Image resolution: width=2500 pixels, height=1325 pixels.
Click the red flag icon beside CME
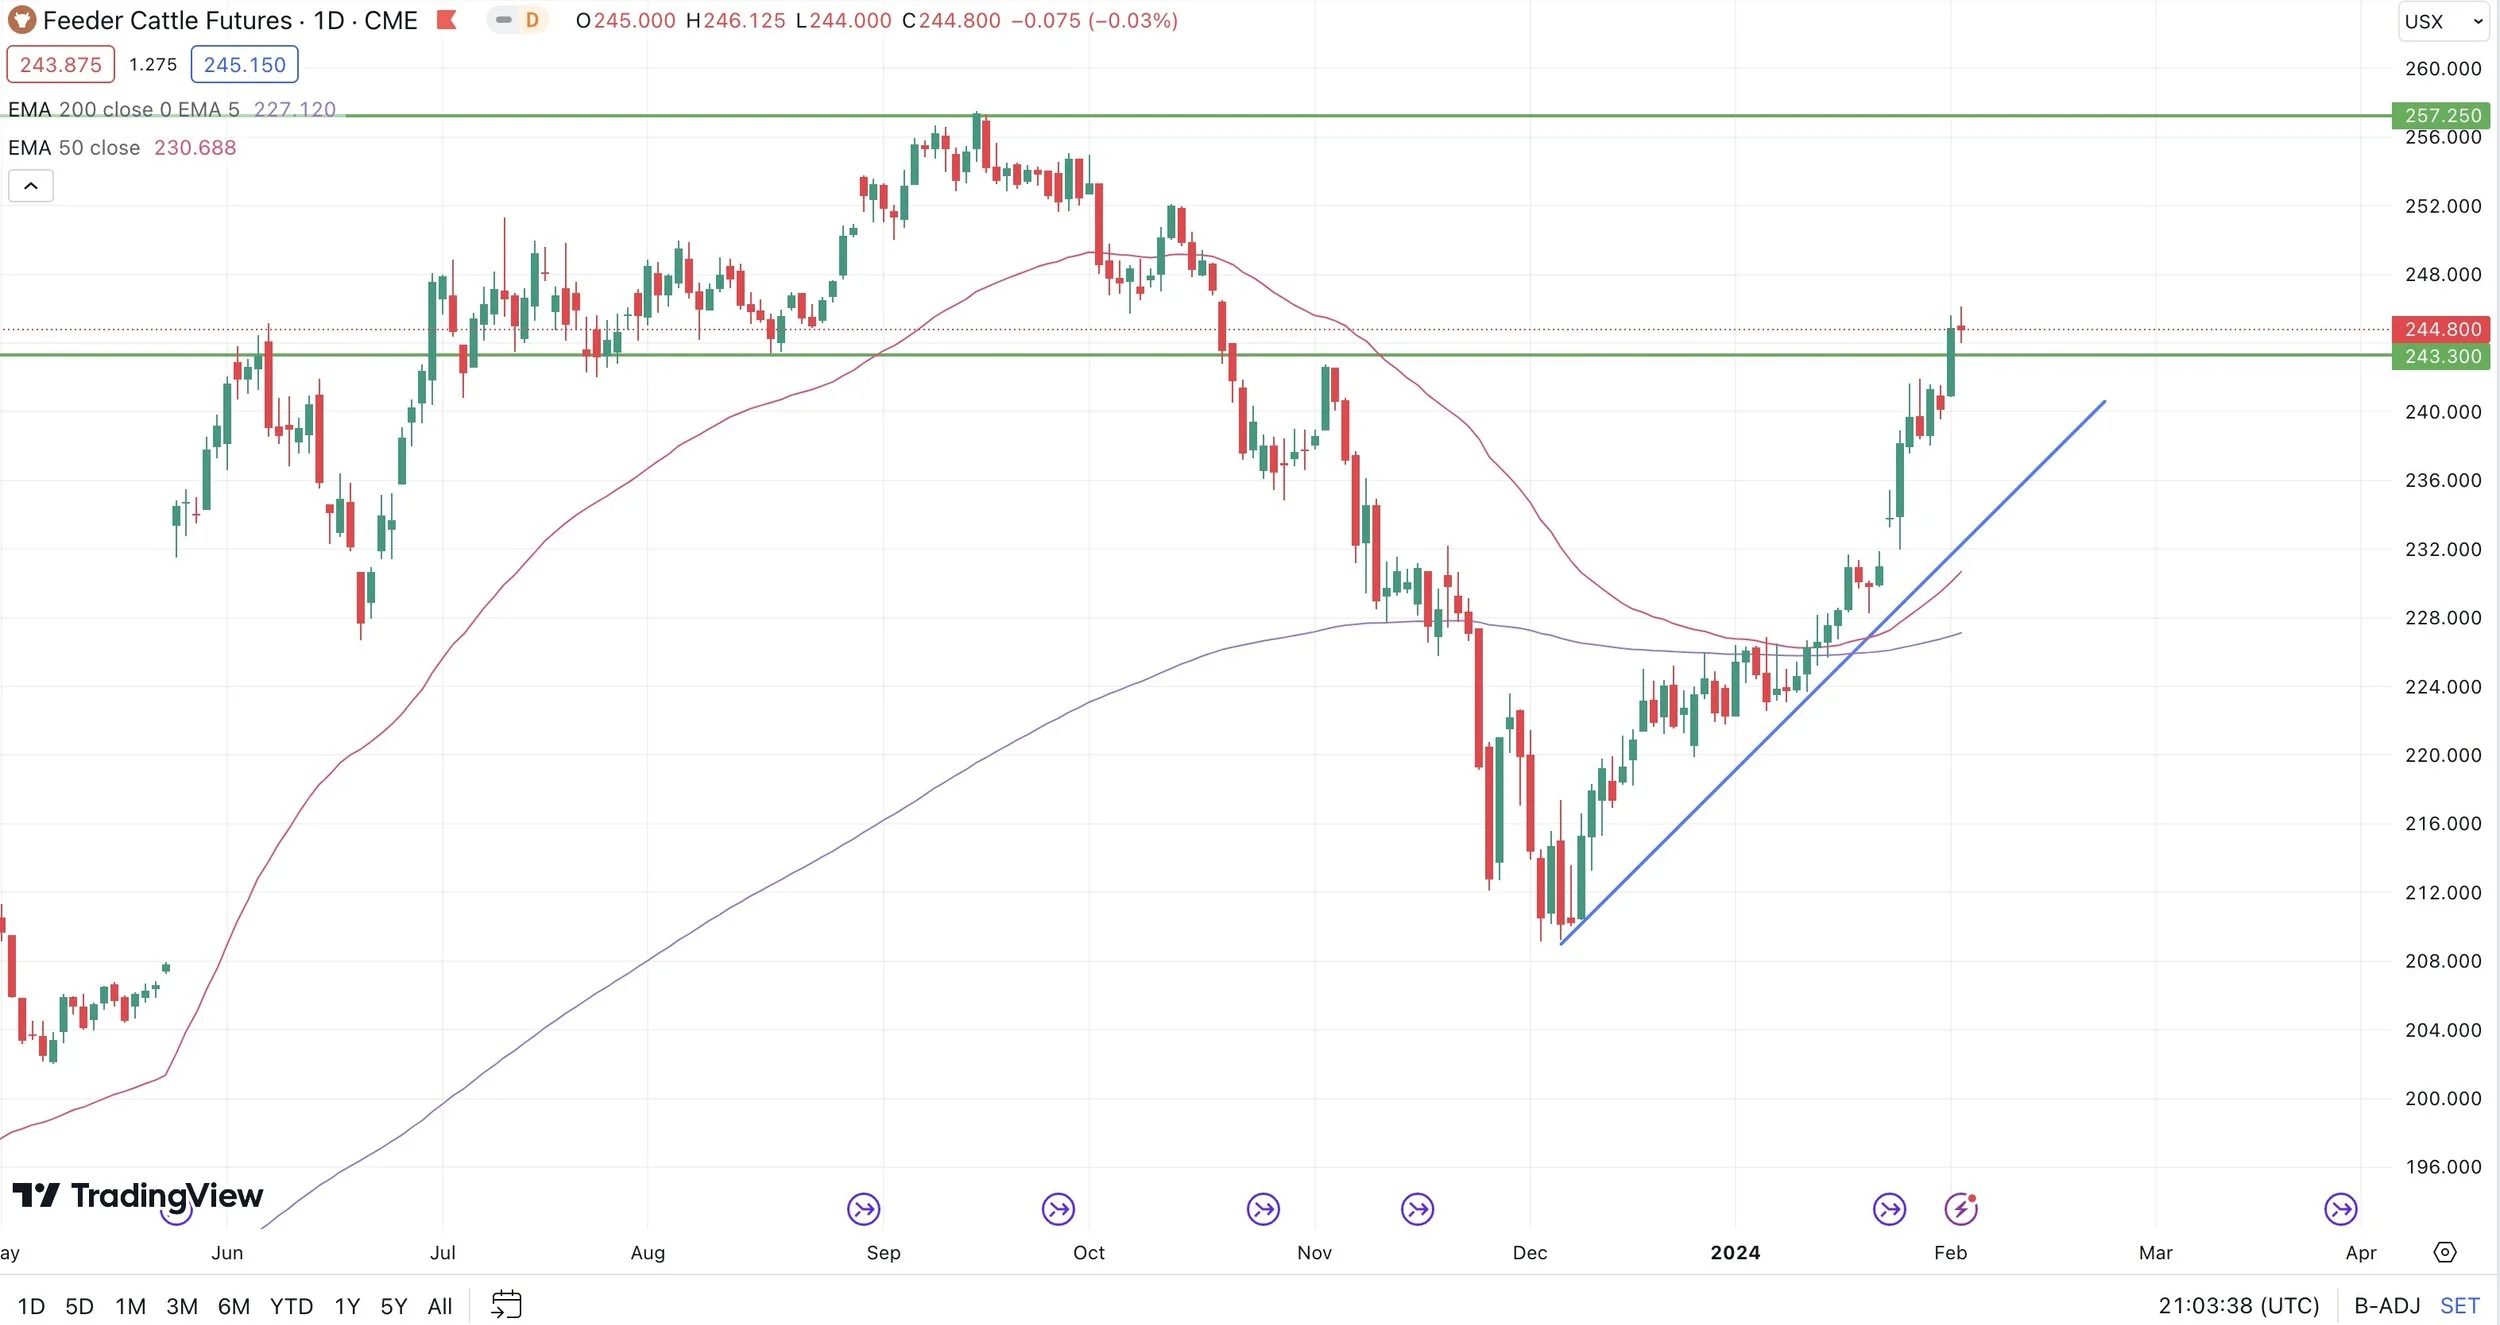point(447,20)
